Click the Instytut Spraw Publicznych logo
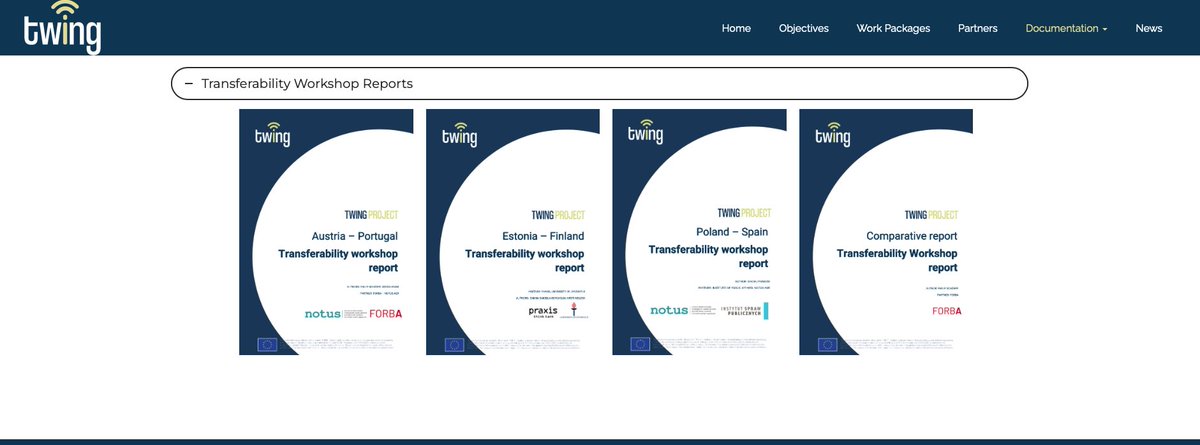1200x445 pixels. click(x=747, y=311)
